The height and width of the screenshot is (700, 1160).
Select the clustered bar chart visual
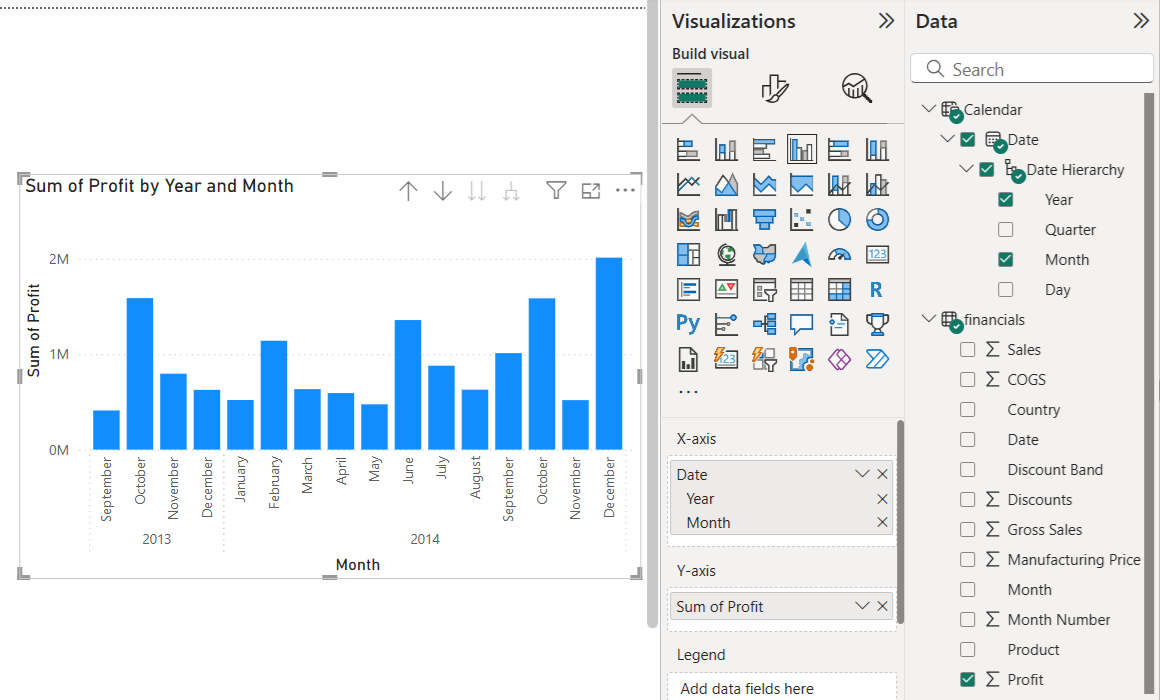(763, 149)
